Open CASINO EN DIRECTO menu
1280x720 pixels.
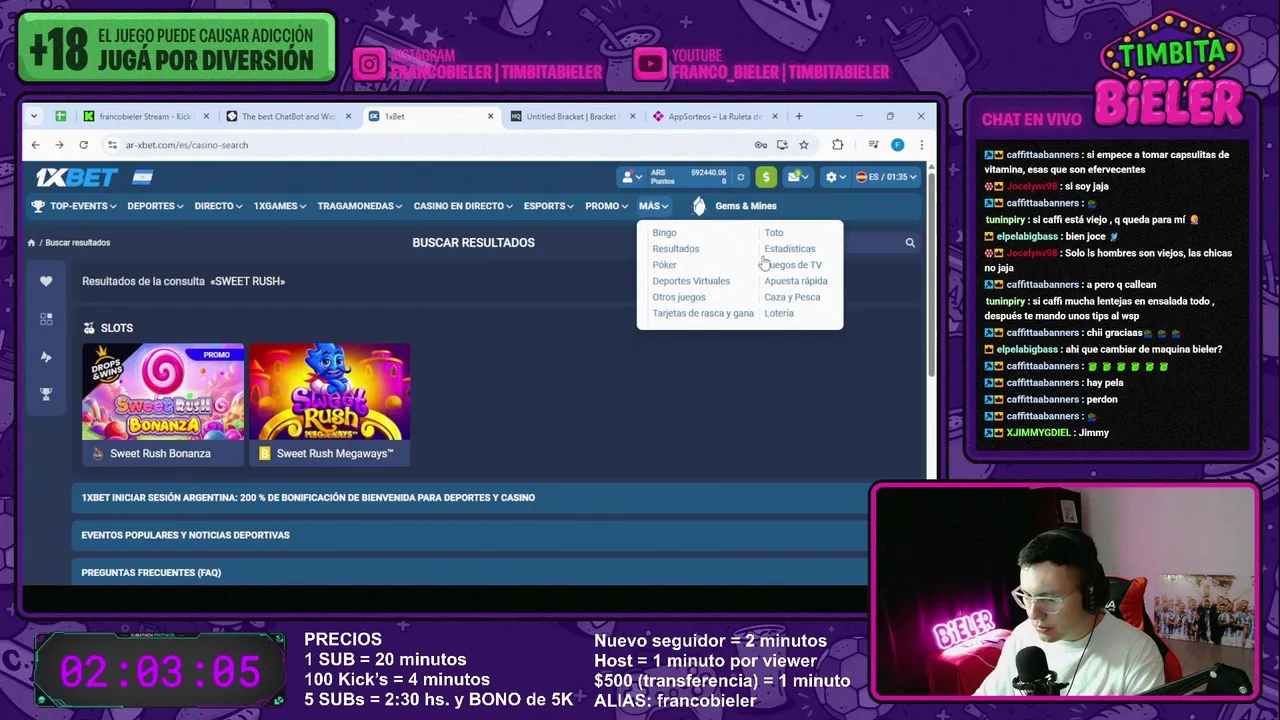[463, 206]
